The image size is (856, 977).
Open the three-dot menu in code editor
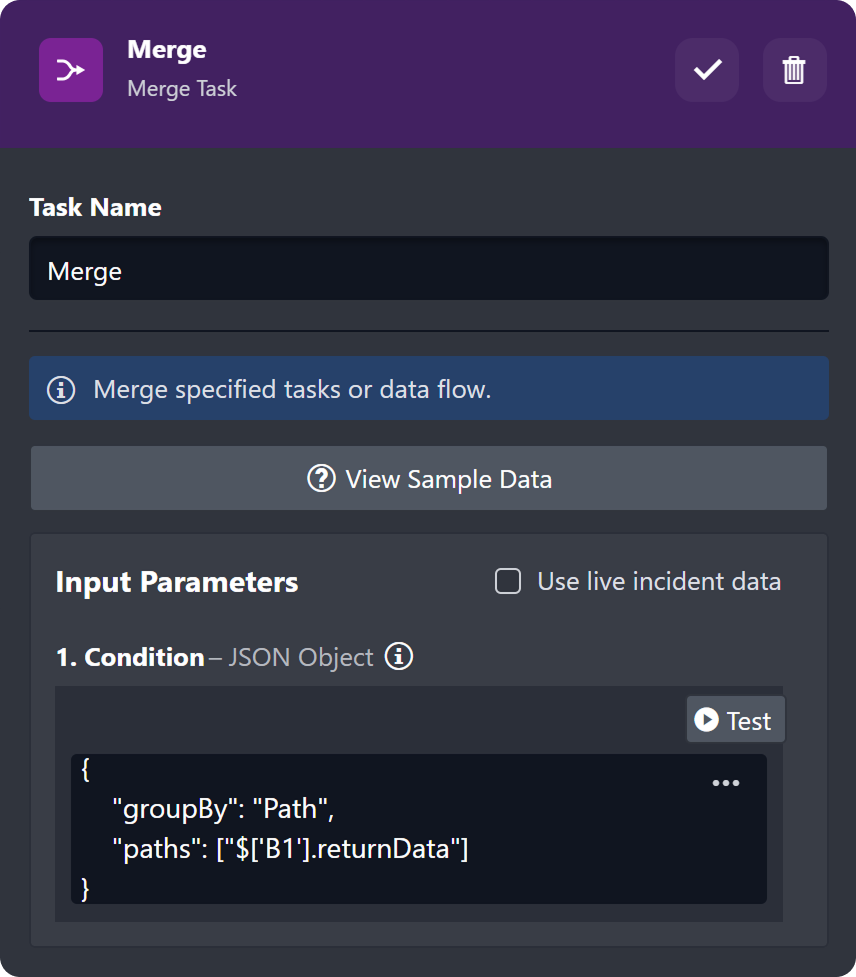pos(725,783)
